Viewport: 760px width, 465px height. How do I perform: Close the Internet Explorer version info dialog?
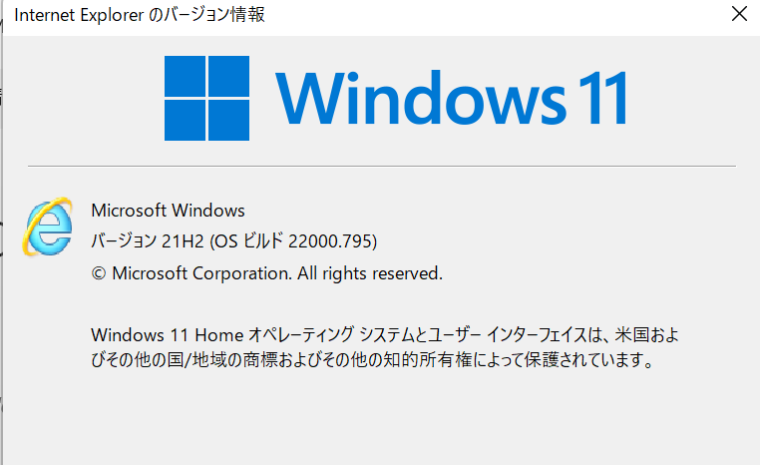coord(739,14)
